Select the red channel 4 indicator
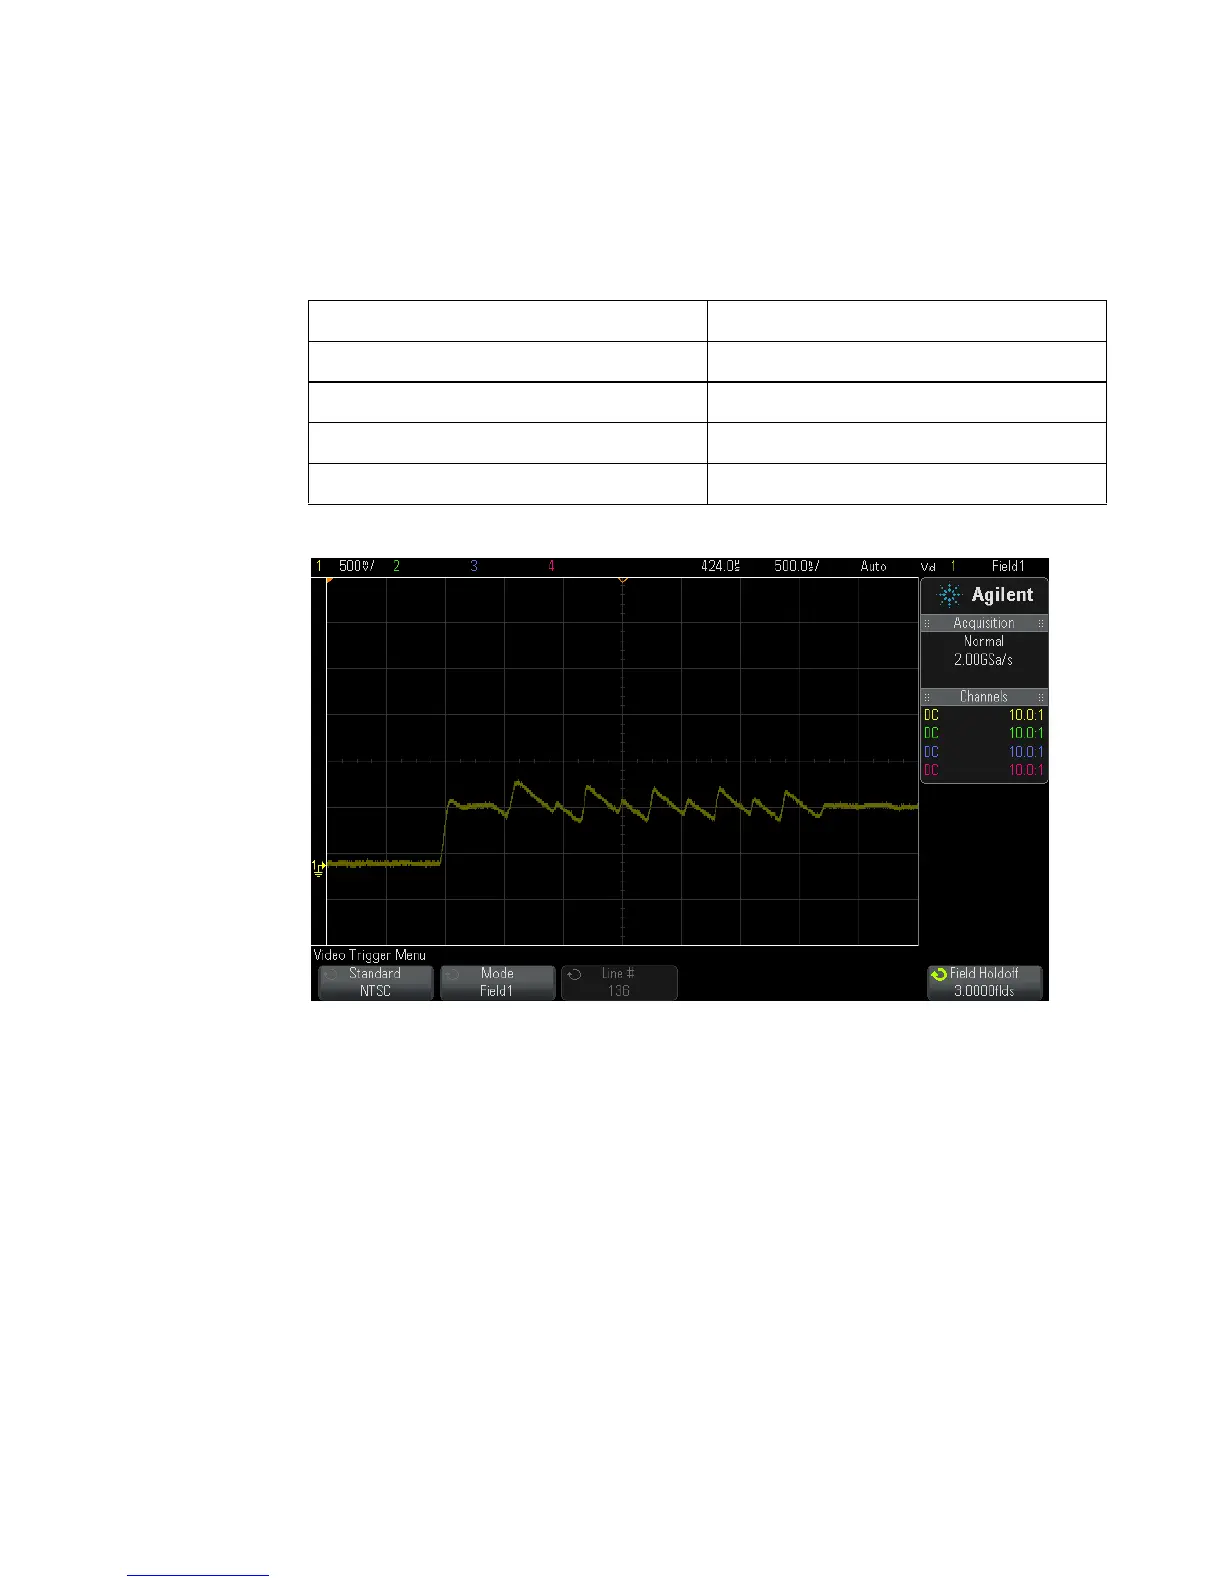Image resolution: width=1224 pixels, height=1584 pixels. click(x=551, y=566)
